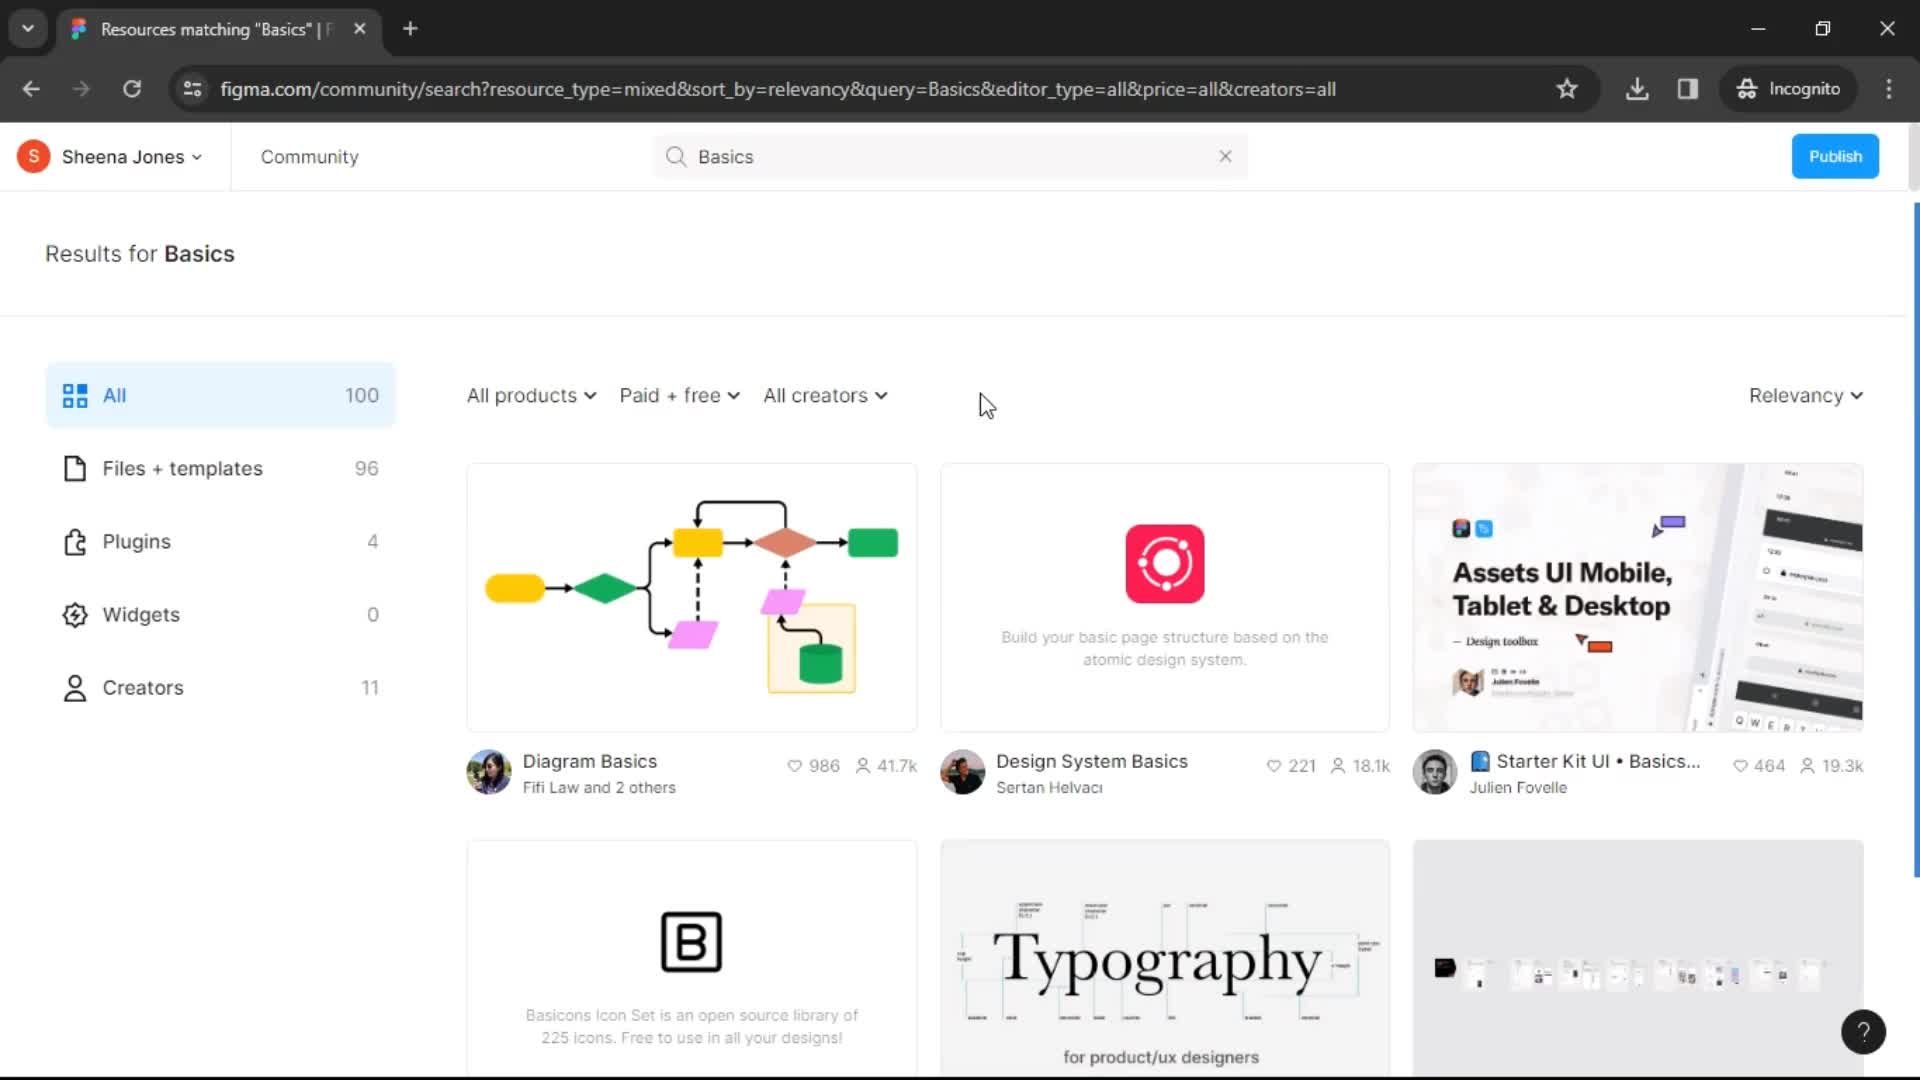The width and height of the screenshot is (1920, 1080).
Task: Select the Widgets category
Action: click(221, 615)
